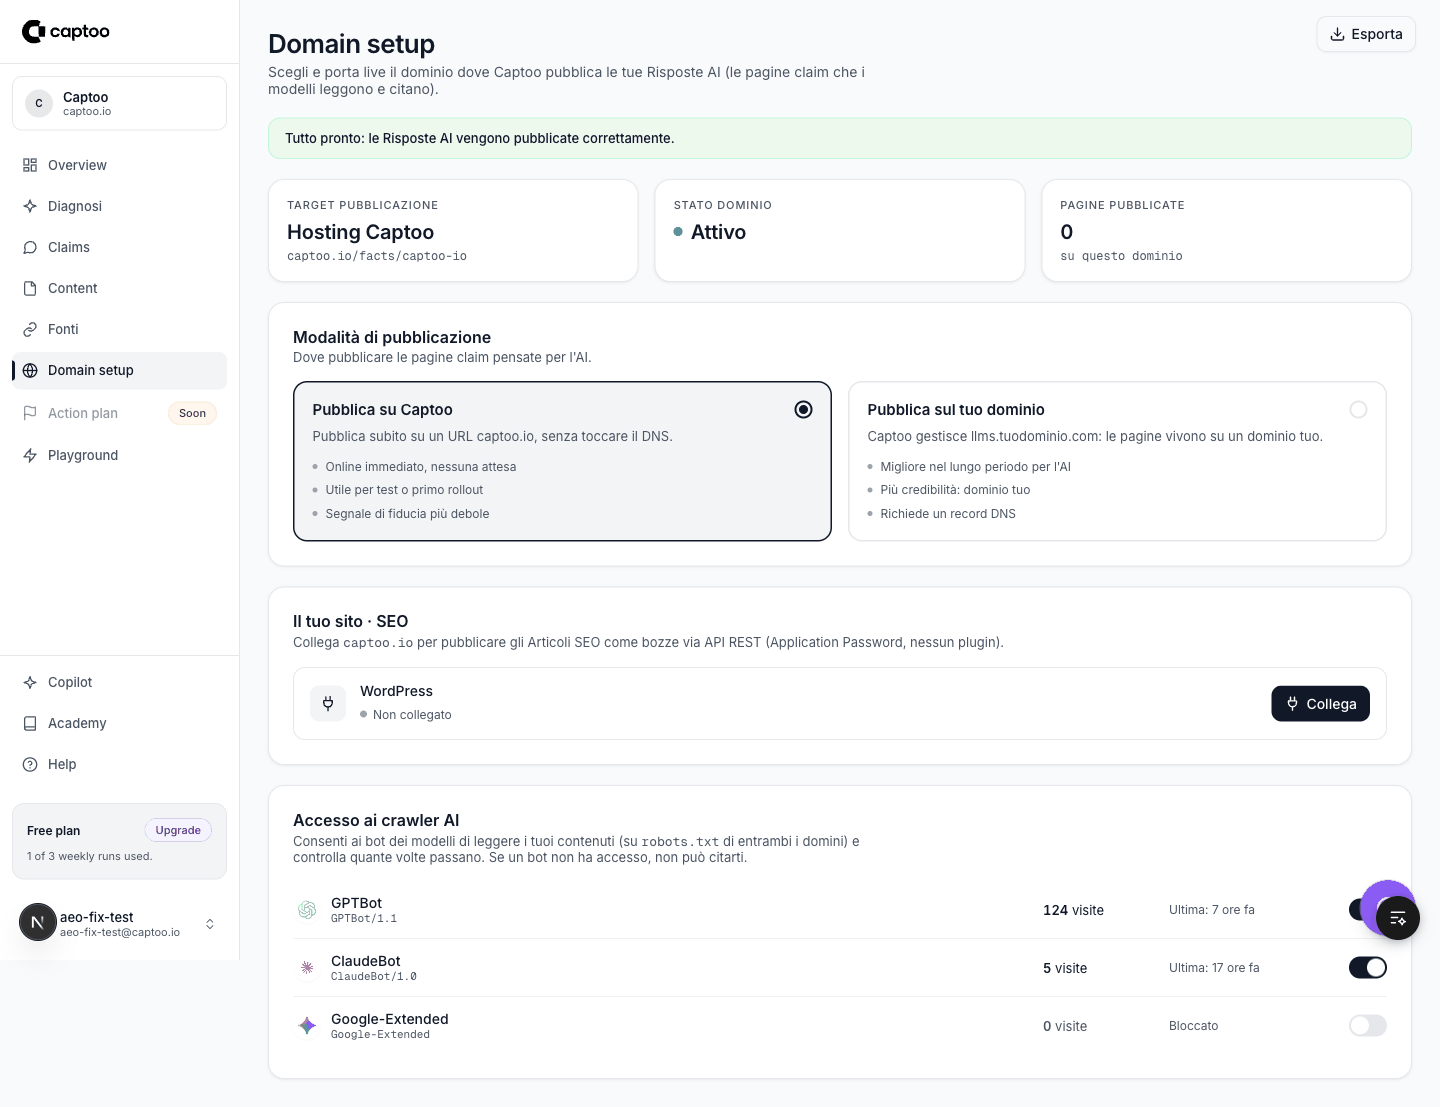Click the C workspace avatar circle
Image resolution: width=1440 pixels, height=1107 pixels.
[x=39, y=103]
